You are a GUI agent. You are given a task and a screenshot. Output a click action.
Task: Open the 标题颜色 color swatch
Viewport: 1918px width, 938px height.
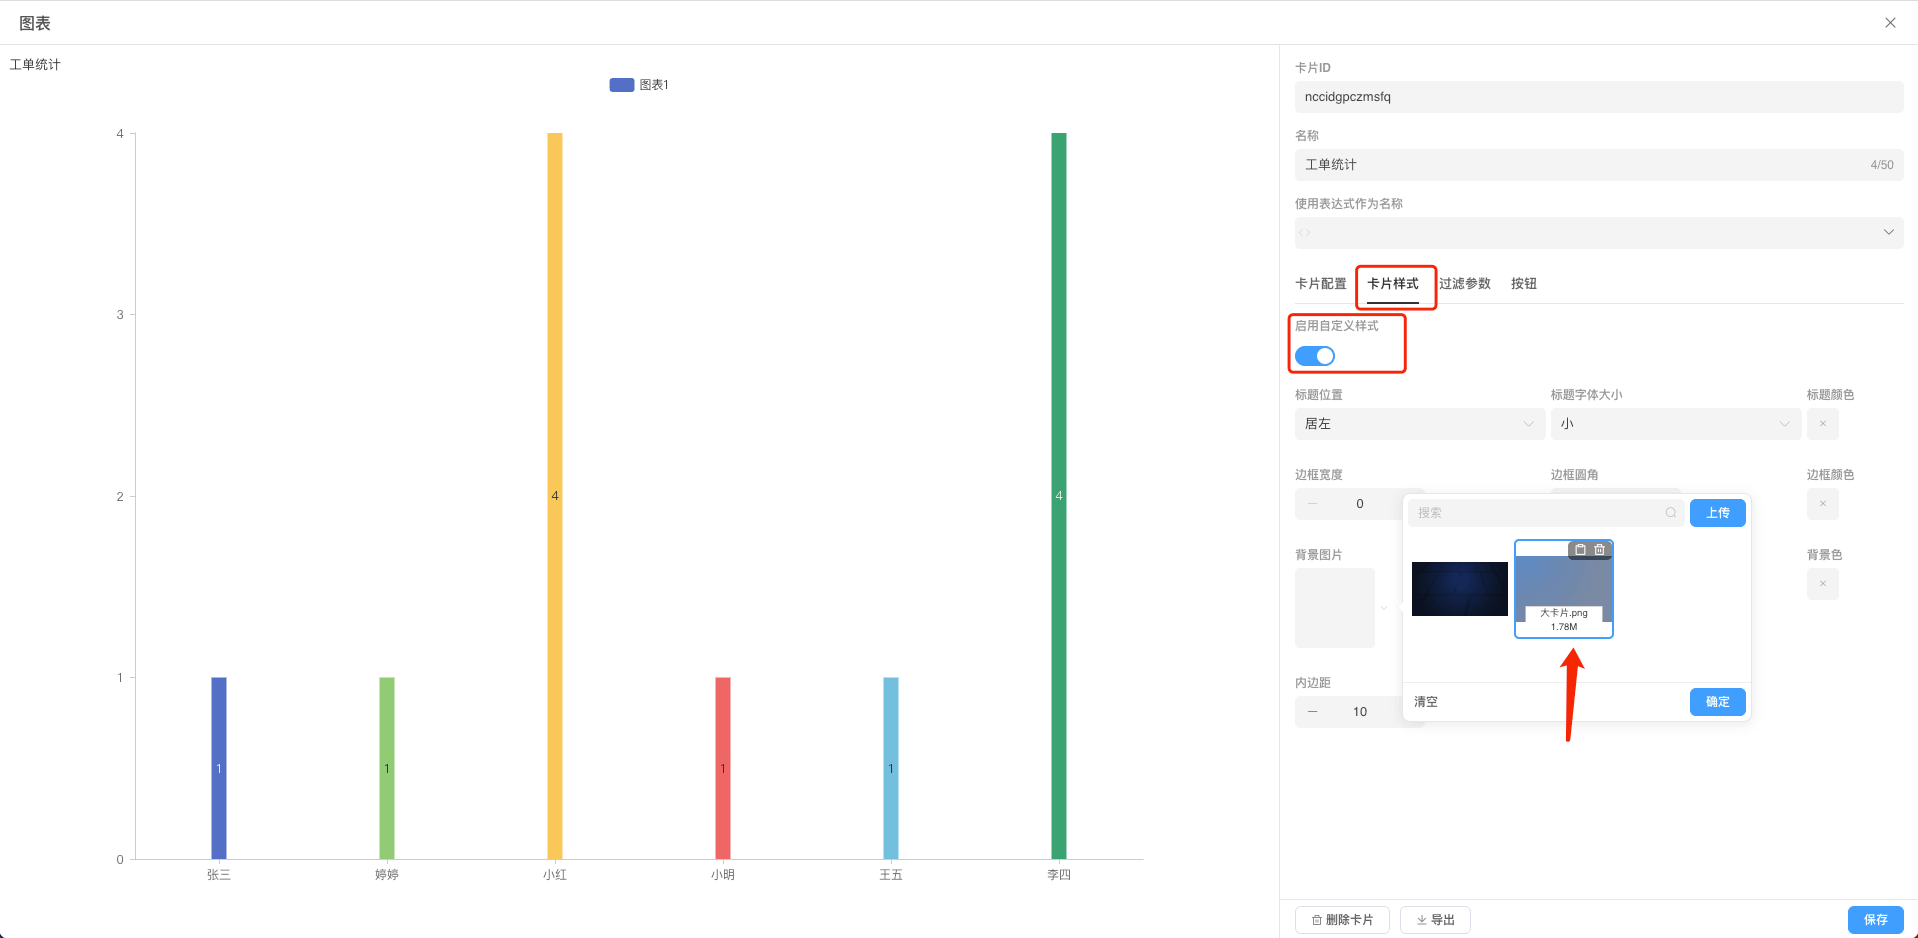point(1822,424)
